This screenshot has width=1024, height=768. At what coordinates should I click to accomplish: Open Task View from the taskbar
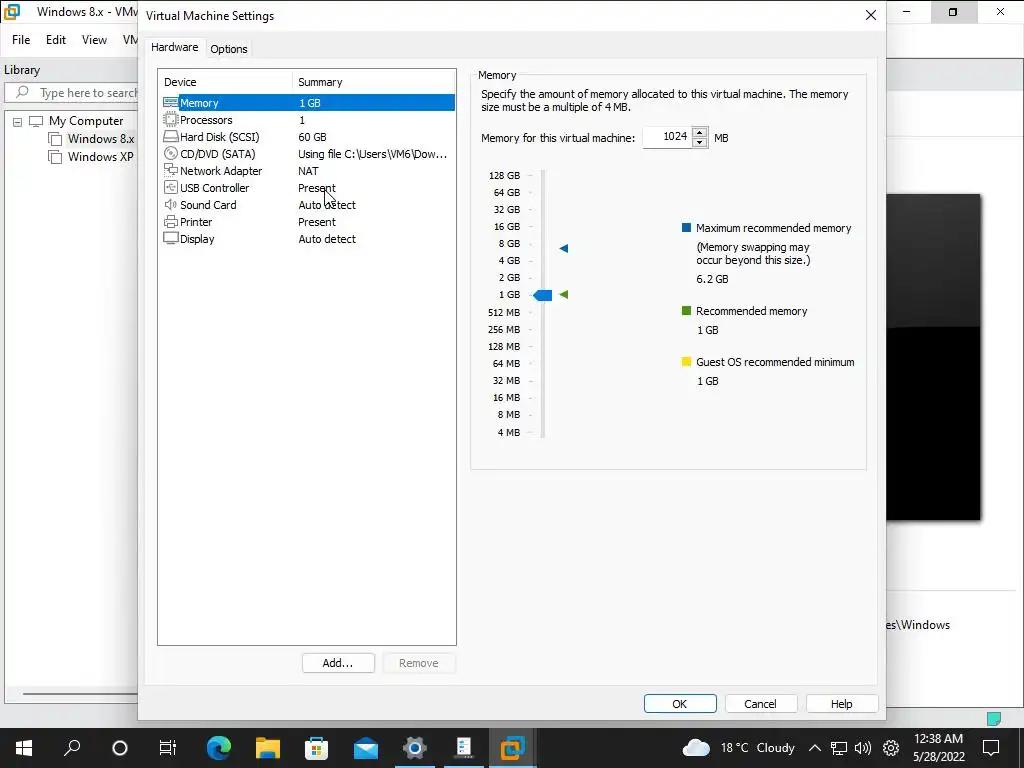168,748
